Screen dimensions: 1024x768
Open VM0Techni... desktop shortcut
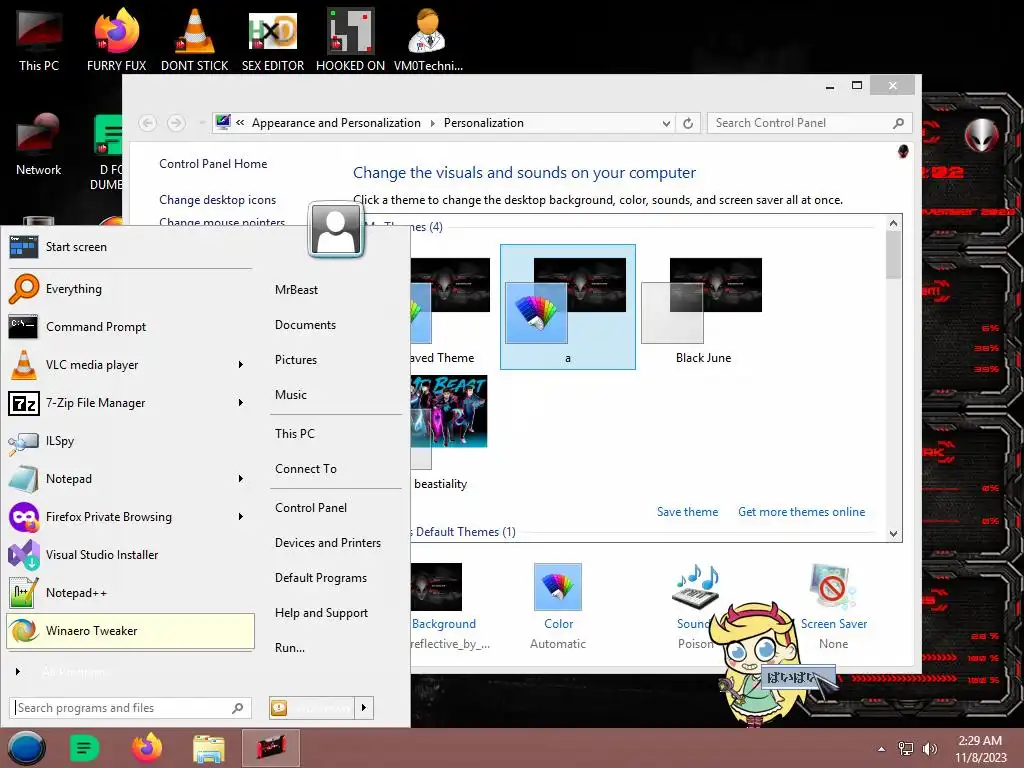pos(428,40)
